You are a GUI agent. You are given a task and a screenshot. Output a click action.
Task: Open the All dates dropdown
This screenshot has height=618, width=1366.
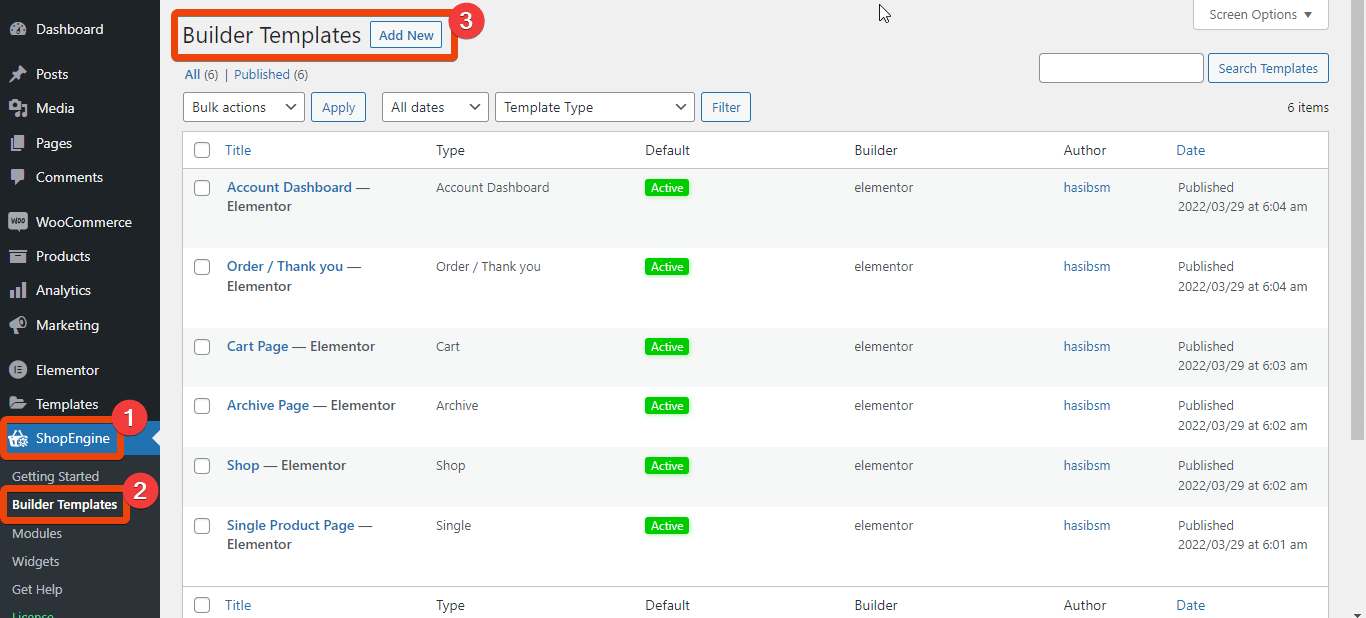click(x=434, y=107)
